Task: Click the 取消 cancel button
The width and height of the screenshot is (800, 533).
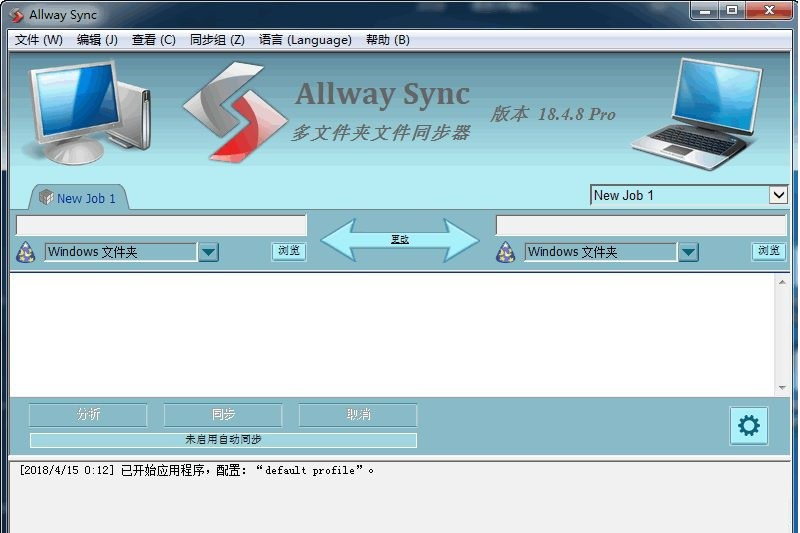Action: point(358,415)
